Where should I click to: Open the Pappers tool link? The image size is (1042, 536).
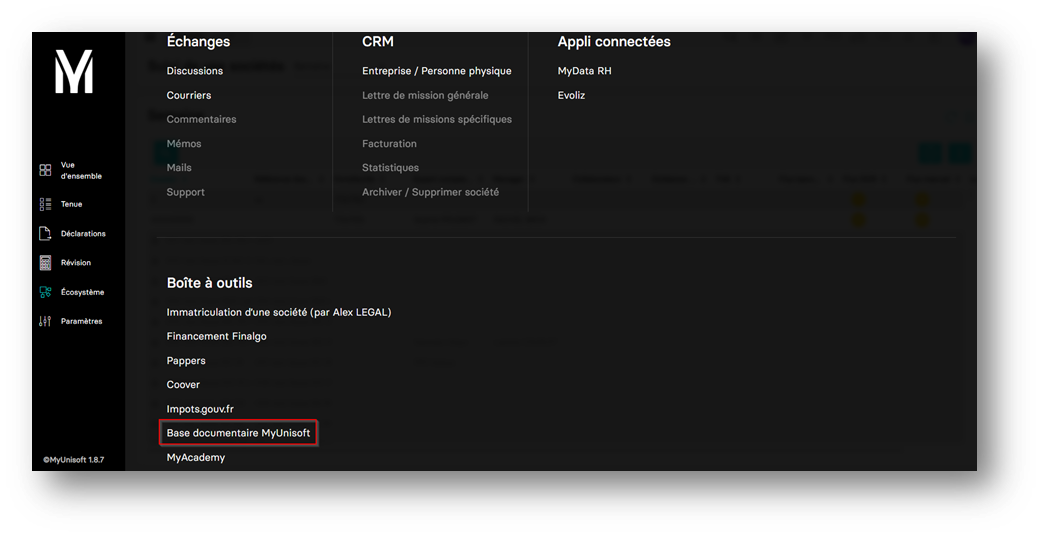click(x=186, y=361)
